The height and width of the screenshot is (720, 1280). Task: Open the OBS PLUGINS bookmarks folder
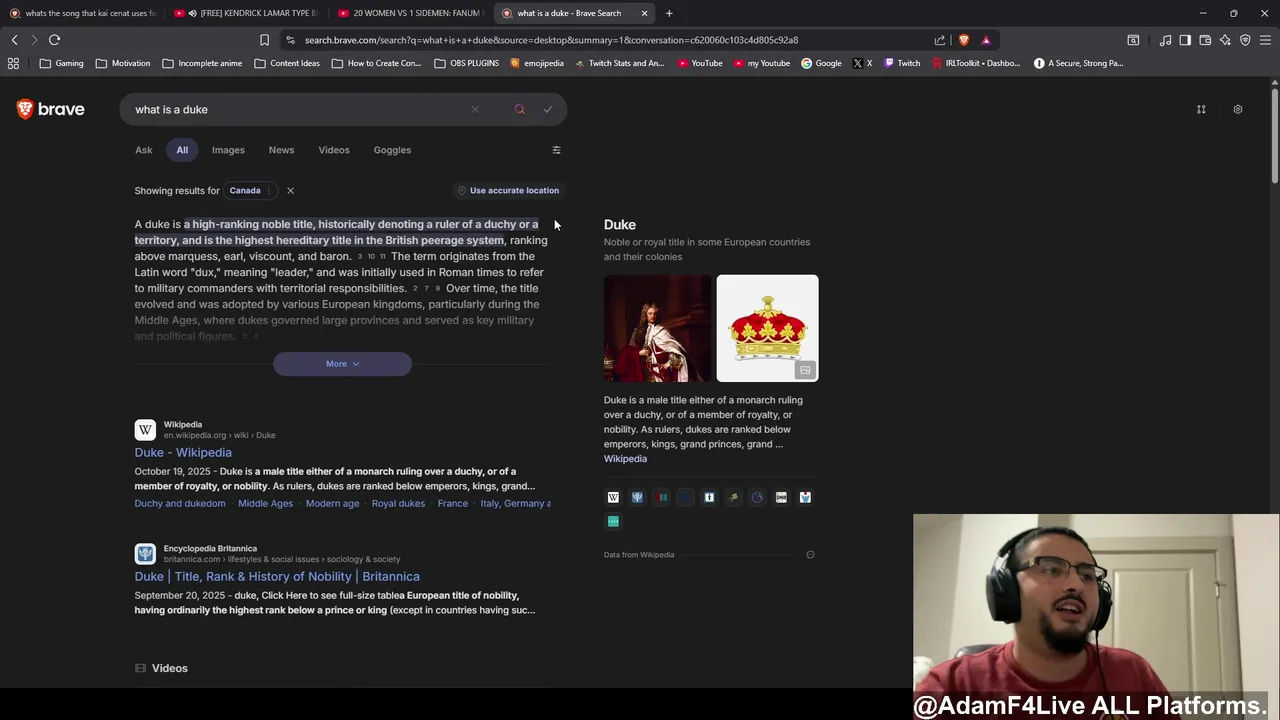pos(467,63)
